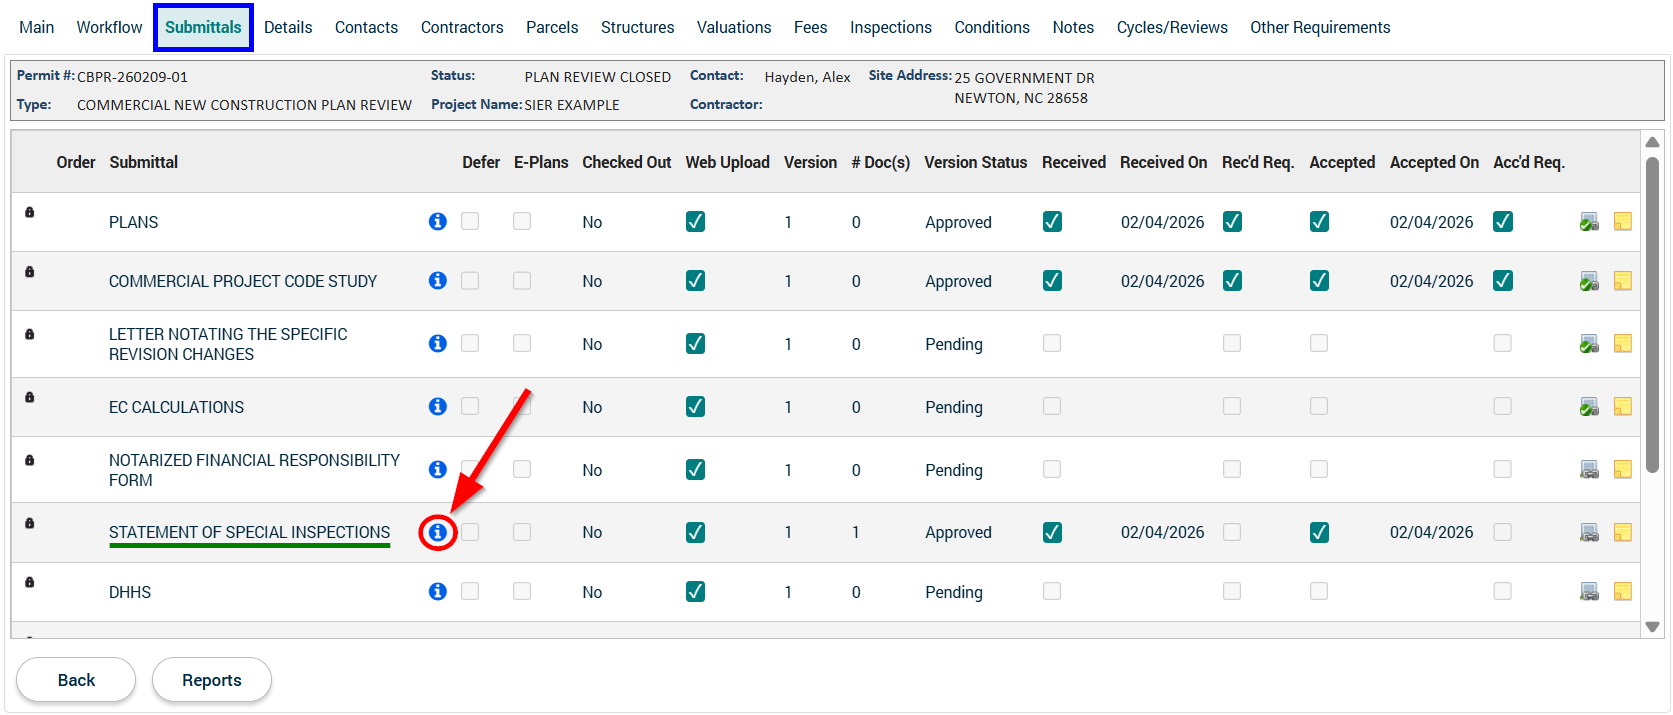Toggle Accepted checkbox for Statement of Special Inspections

pyautogui.click(x=1319, y=533)
